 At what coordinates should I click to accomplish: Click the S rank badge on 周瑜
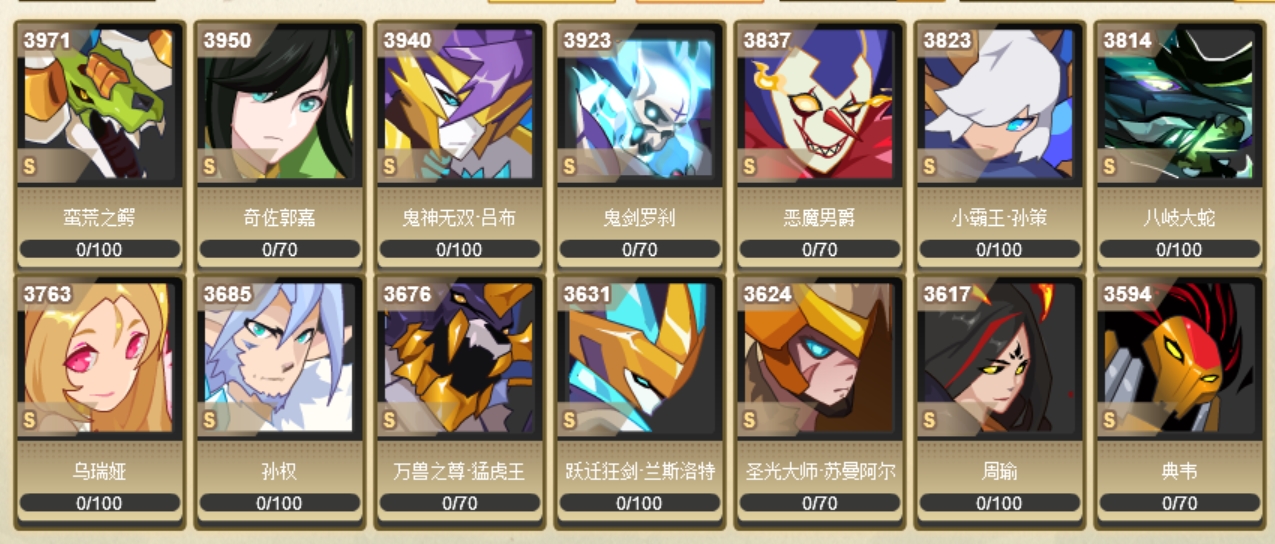click(930, 420)
